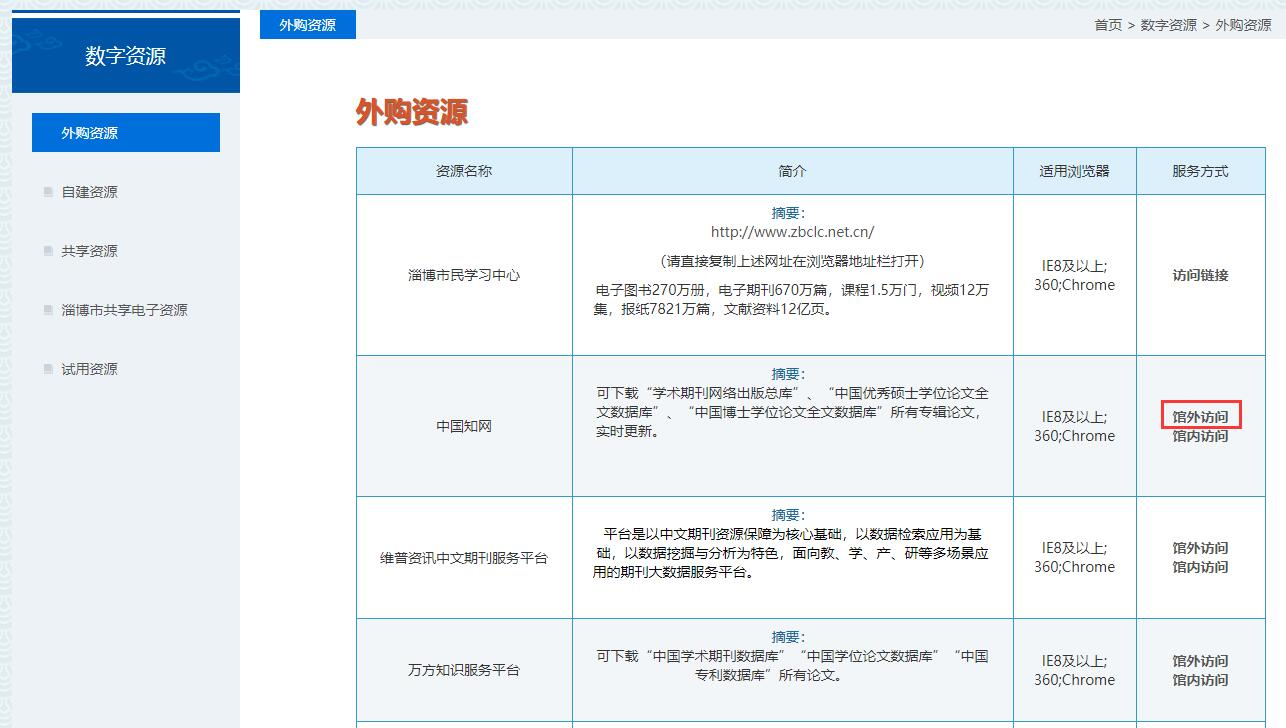The height and width of the screenshot is (728, 1286).
Task: Click 访问链接 for 淄博市民学习中心
Action: [x=1200, y=275]
